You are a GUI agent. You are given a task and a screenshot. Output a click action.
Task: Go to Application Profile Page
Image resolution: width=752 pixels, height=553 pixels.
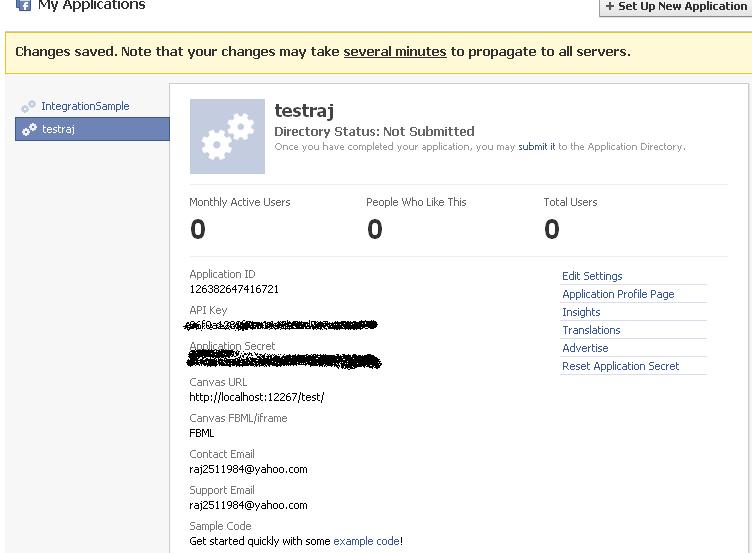pyautogui.click(x=618, y=294)
